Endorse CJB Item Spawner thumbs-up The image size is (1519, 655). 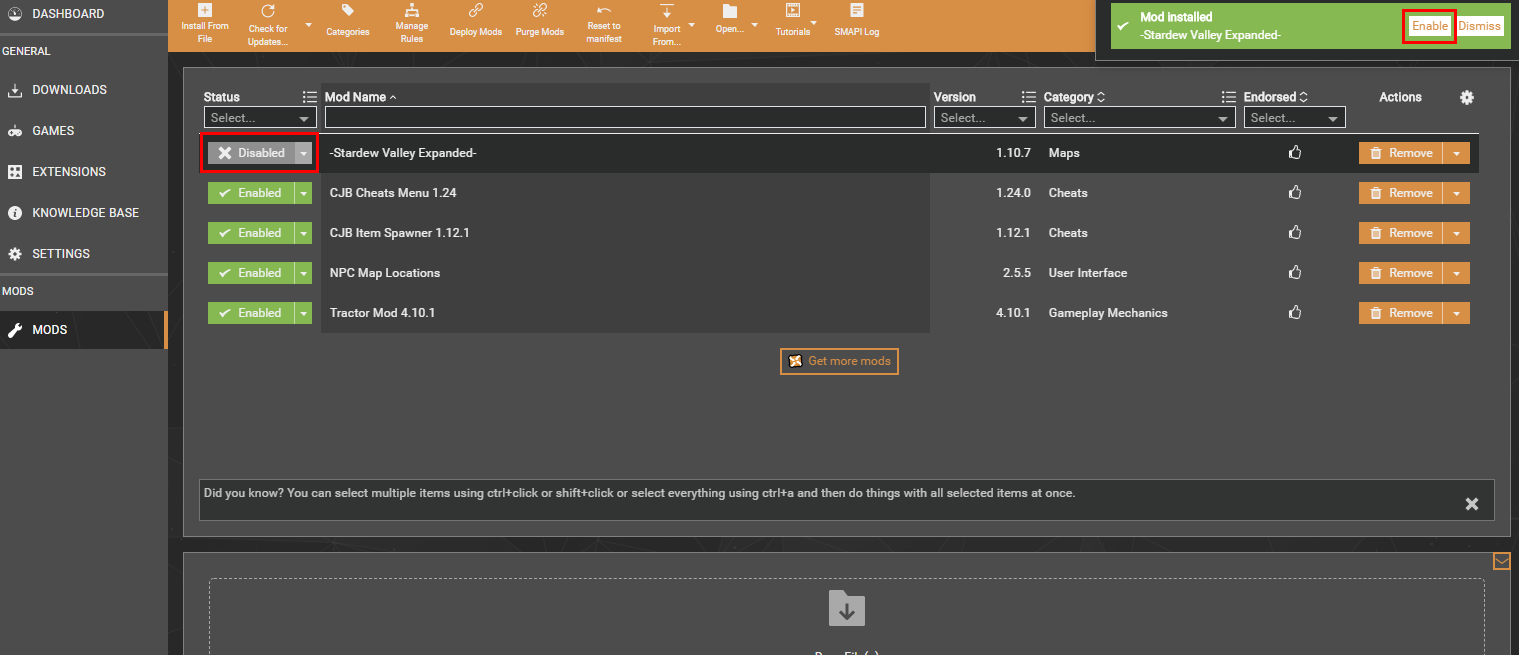coord(1295,232)
